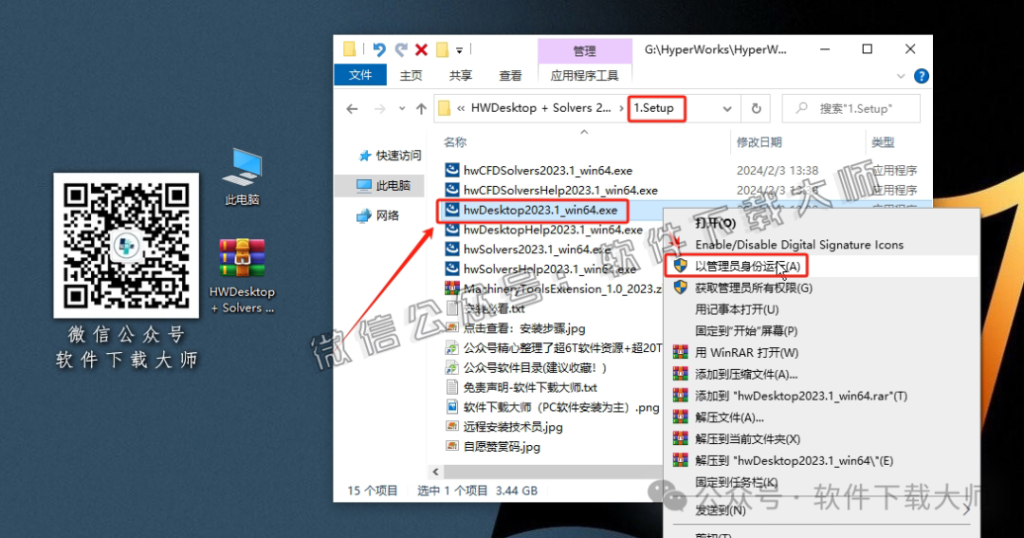
Task: Refresh the folder with the refresh button
Action: point(756,109)
